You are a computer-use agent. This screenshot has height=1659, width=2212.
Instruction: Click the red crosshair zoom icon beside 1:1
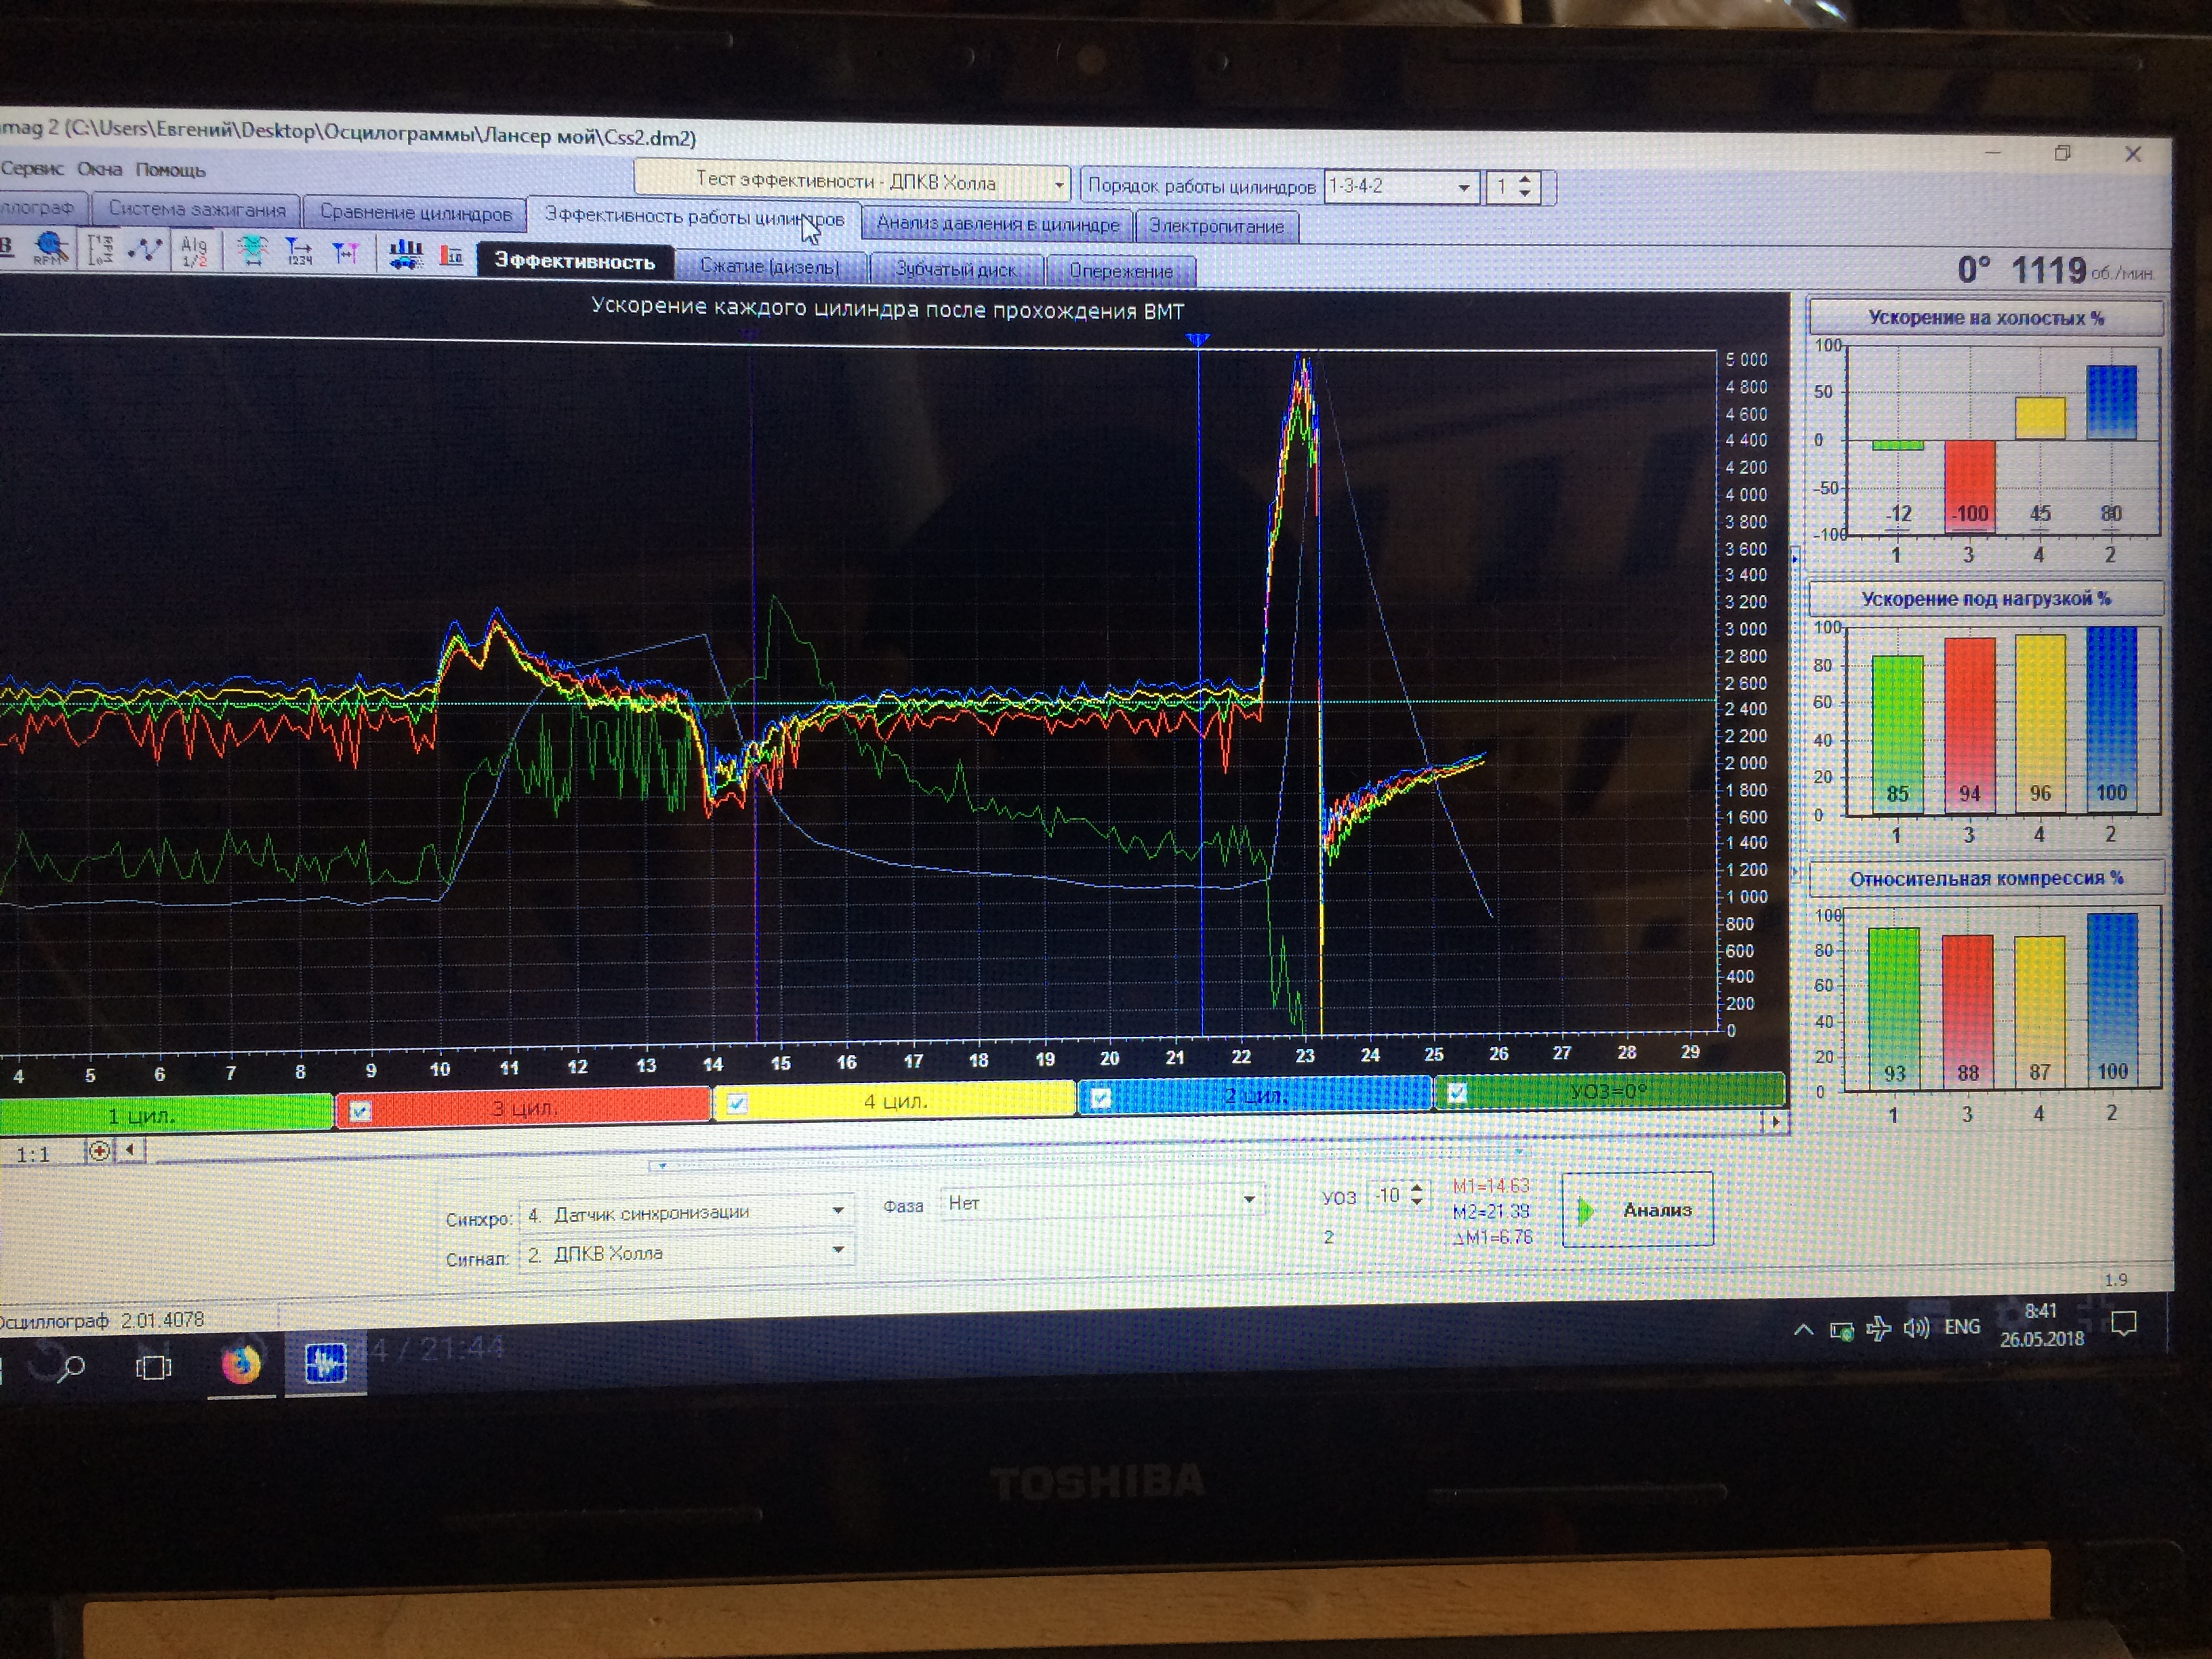click(x=99, y=1151)
